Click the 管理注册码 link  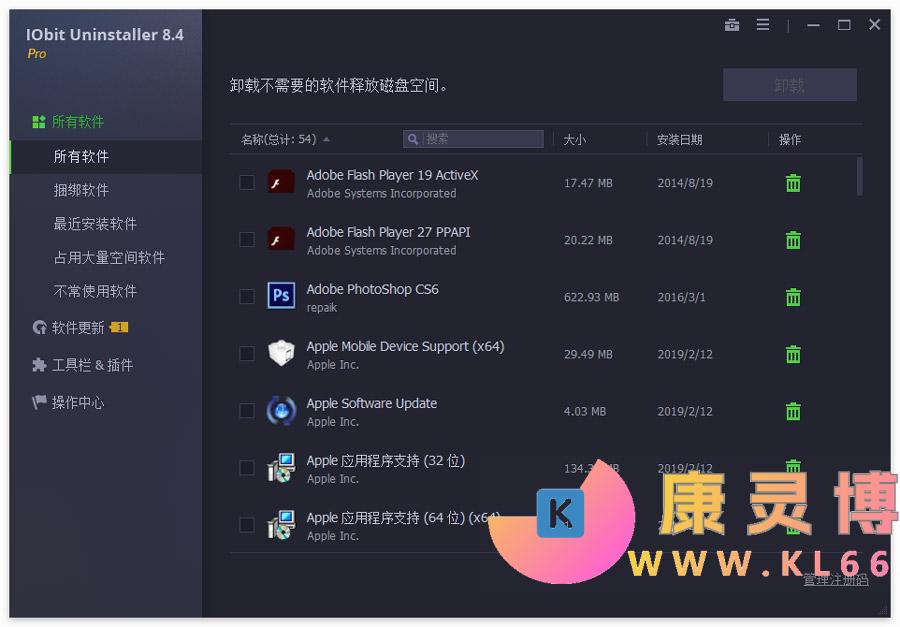(836, 580)
